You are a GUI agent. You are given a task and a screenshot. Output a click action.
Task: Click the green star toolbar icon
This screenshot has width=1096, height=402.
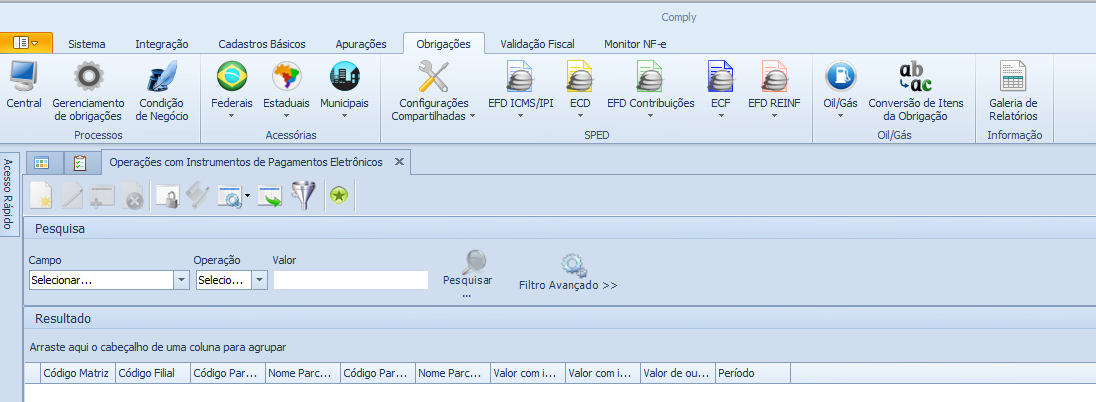click(x=339, y=197)
